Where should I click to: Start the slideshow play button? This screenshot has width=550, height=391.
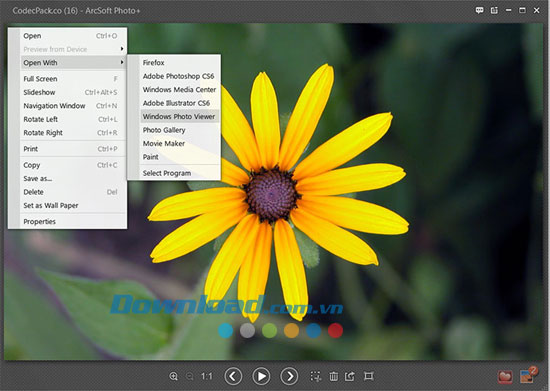tap(261, 376)
